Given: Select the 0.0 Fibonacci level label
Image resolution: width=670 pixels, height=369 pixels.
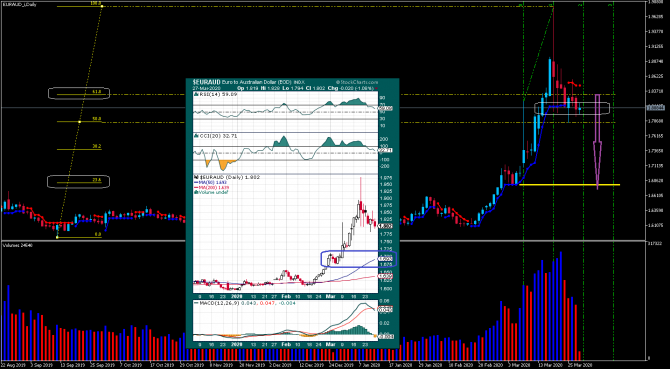Looking at the screenshot, I should click(x=97, y=234).
